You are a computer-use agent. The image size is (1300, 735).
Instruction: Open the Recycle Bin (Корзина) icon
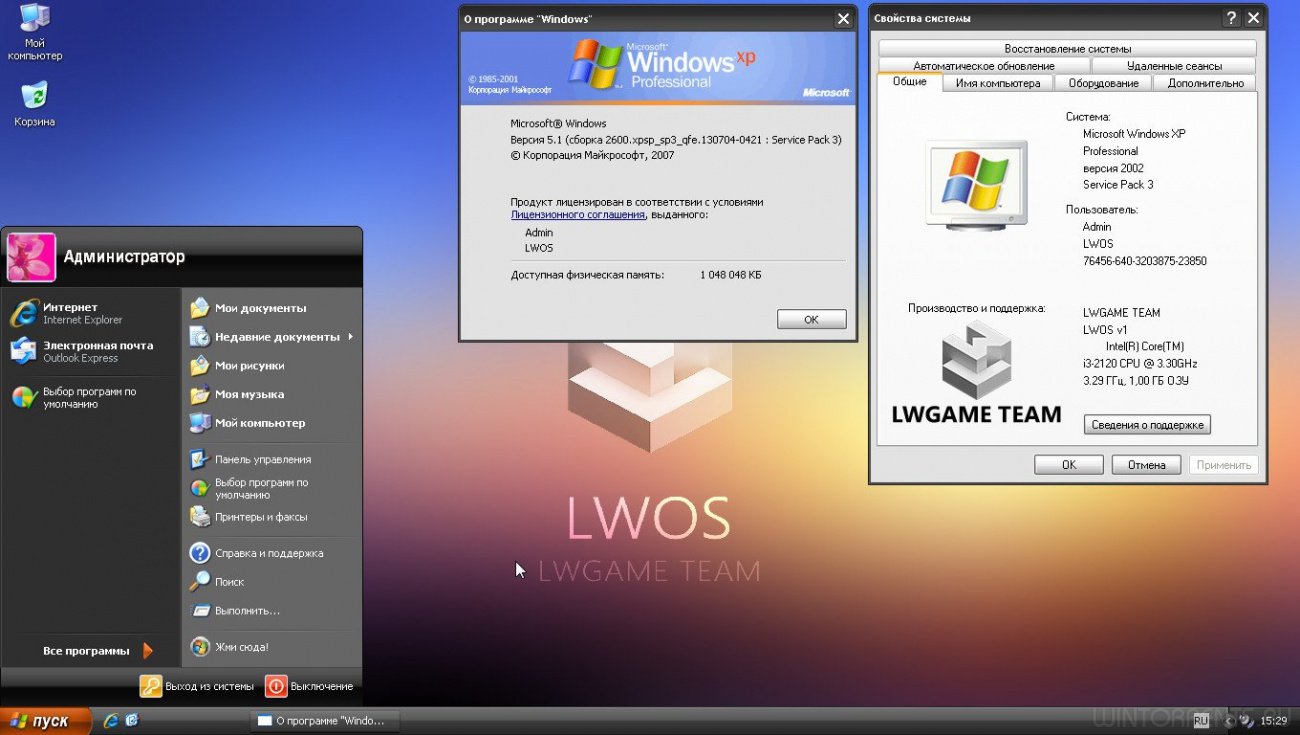(x=34, y=104)
